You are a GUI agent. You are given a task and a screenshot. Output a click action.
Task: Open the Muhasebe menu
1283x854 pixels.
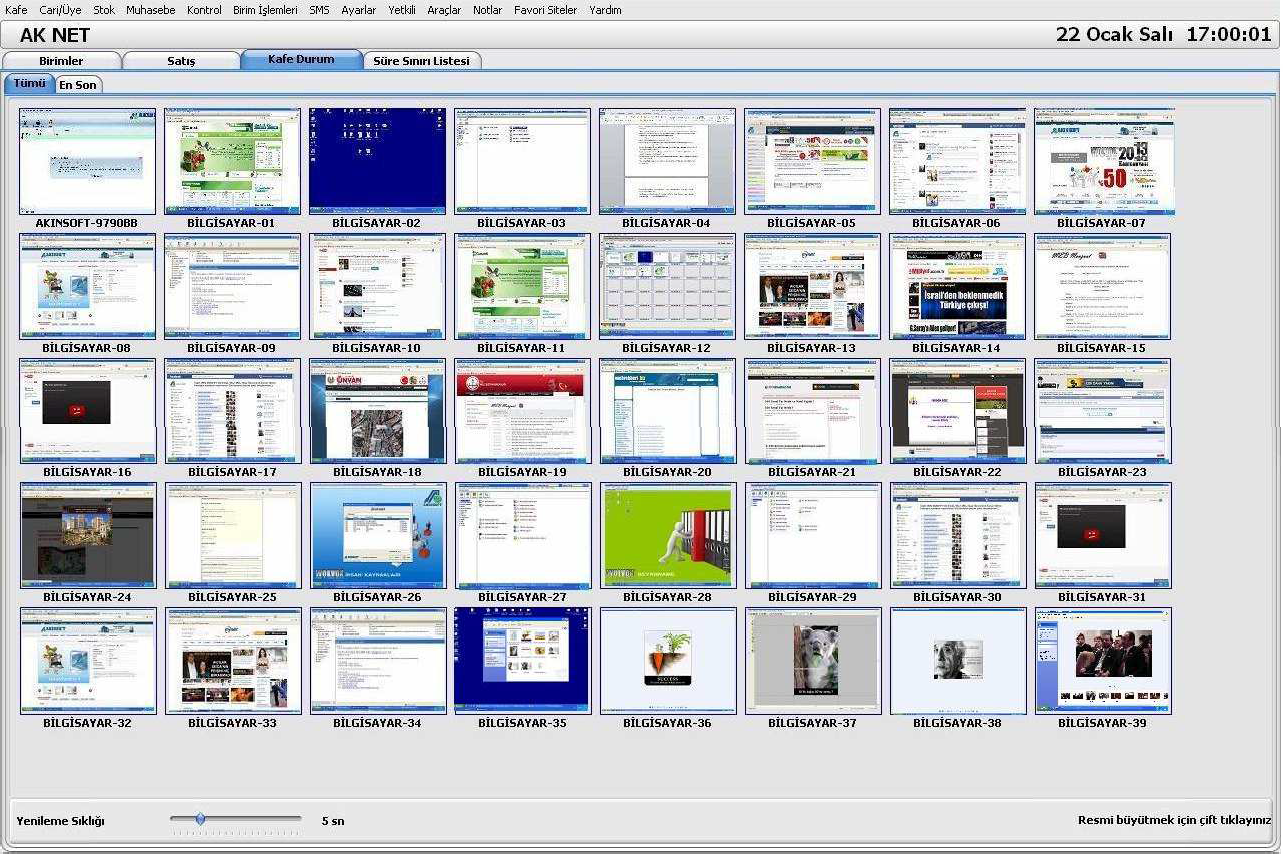click(150, 10)
